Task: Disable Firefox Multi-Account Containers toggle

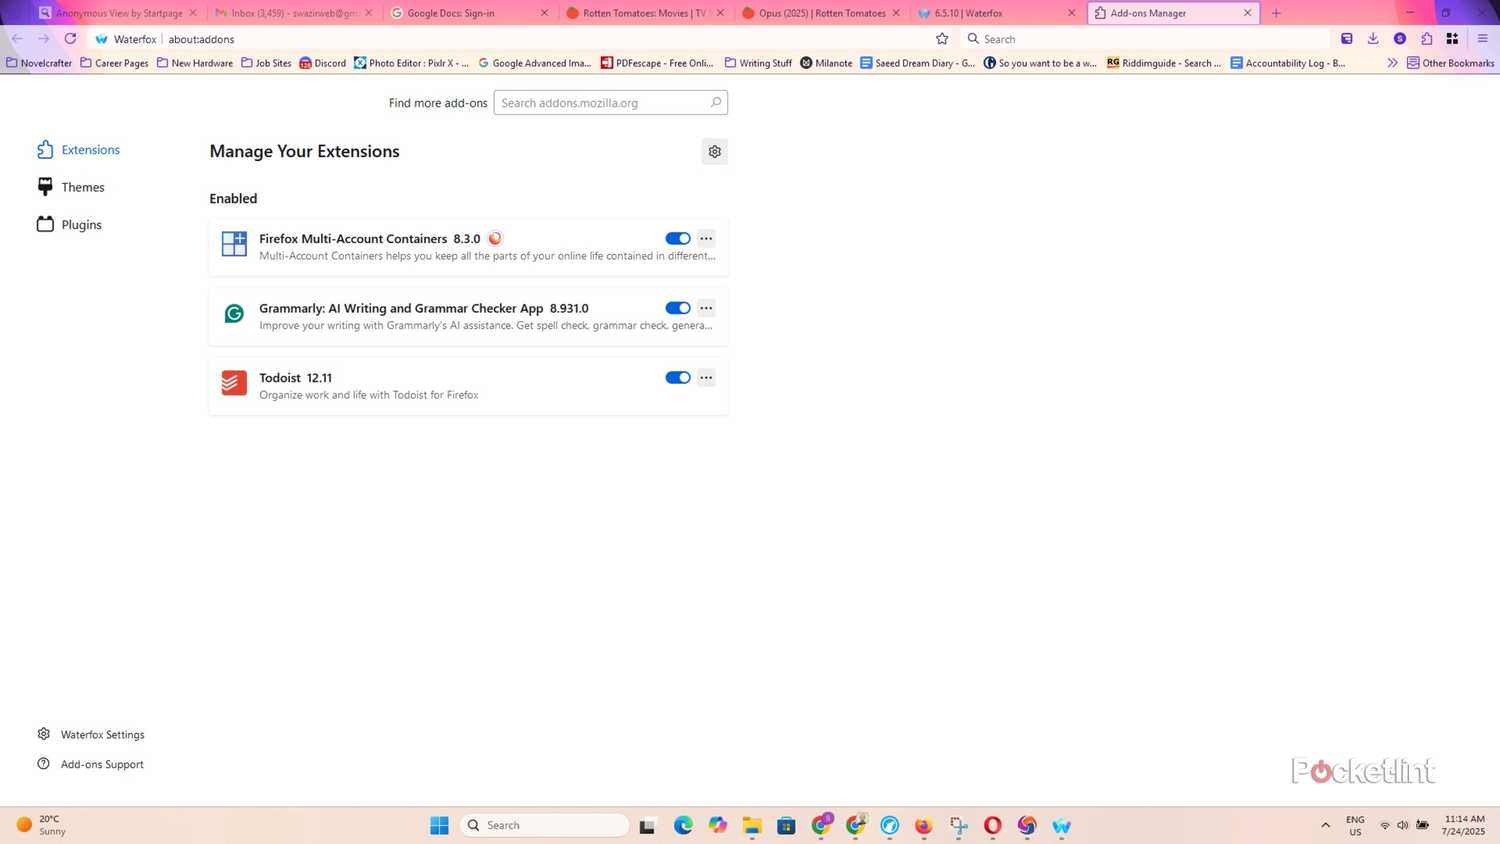Action: (678, 238)
